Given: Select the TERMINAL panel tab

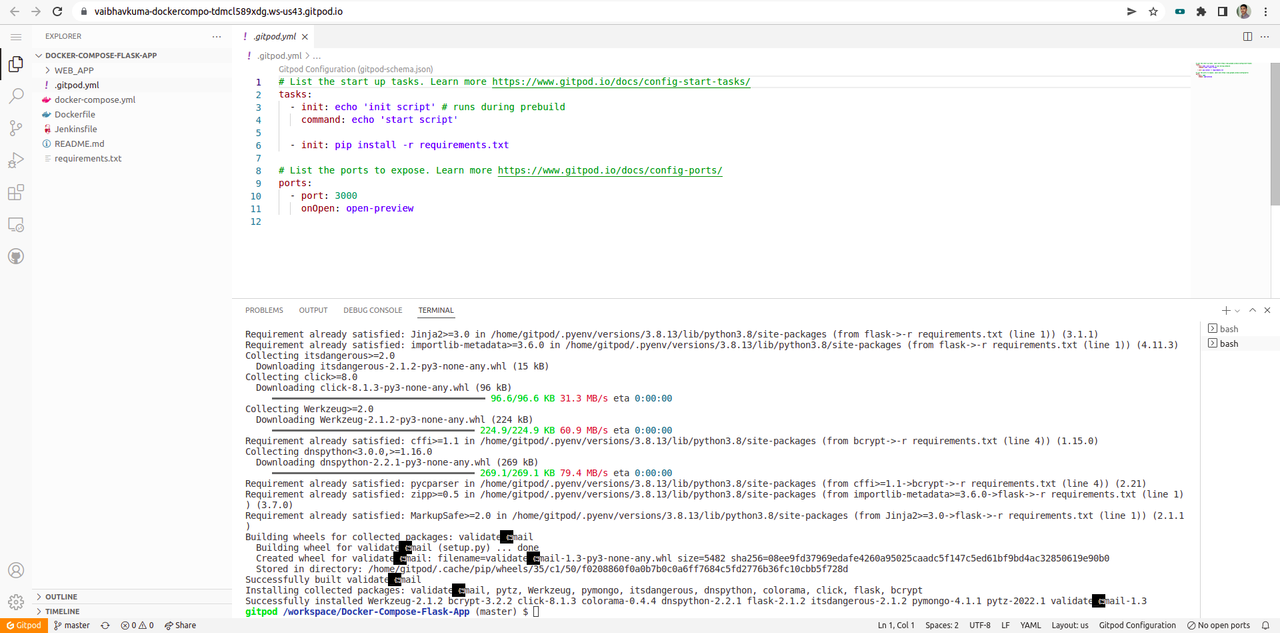Looking at the screenshot, I should tap(436, 310).
